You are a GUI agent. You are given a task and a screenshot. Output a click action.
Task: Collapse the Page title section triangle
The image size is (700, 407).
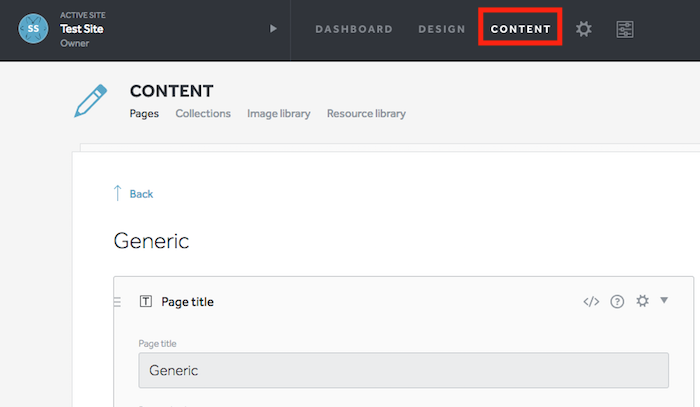pyautogui.click(x=664, y=300)
